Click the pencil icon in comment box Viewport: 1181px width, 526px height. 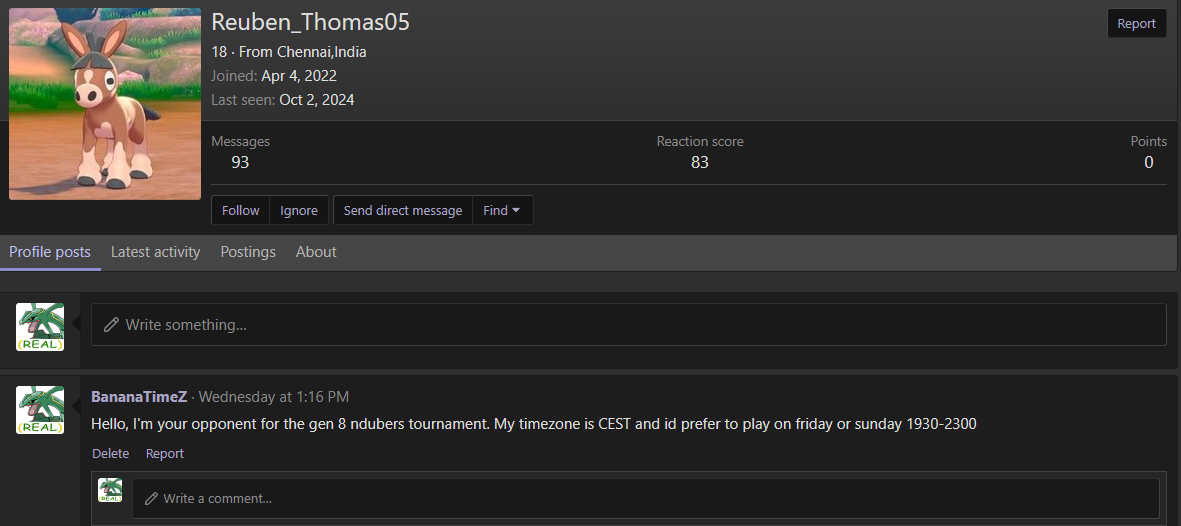click(x=151, y=498)
